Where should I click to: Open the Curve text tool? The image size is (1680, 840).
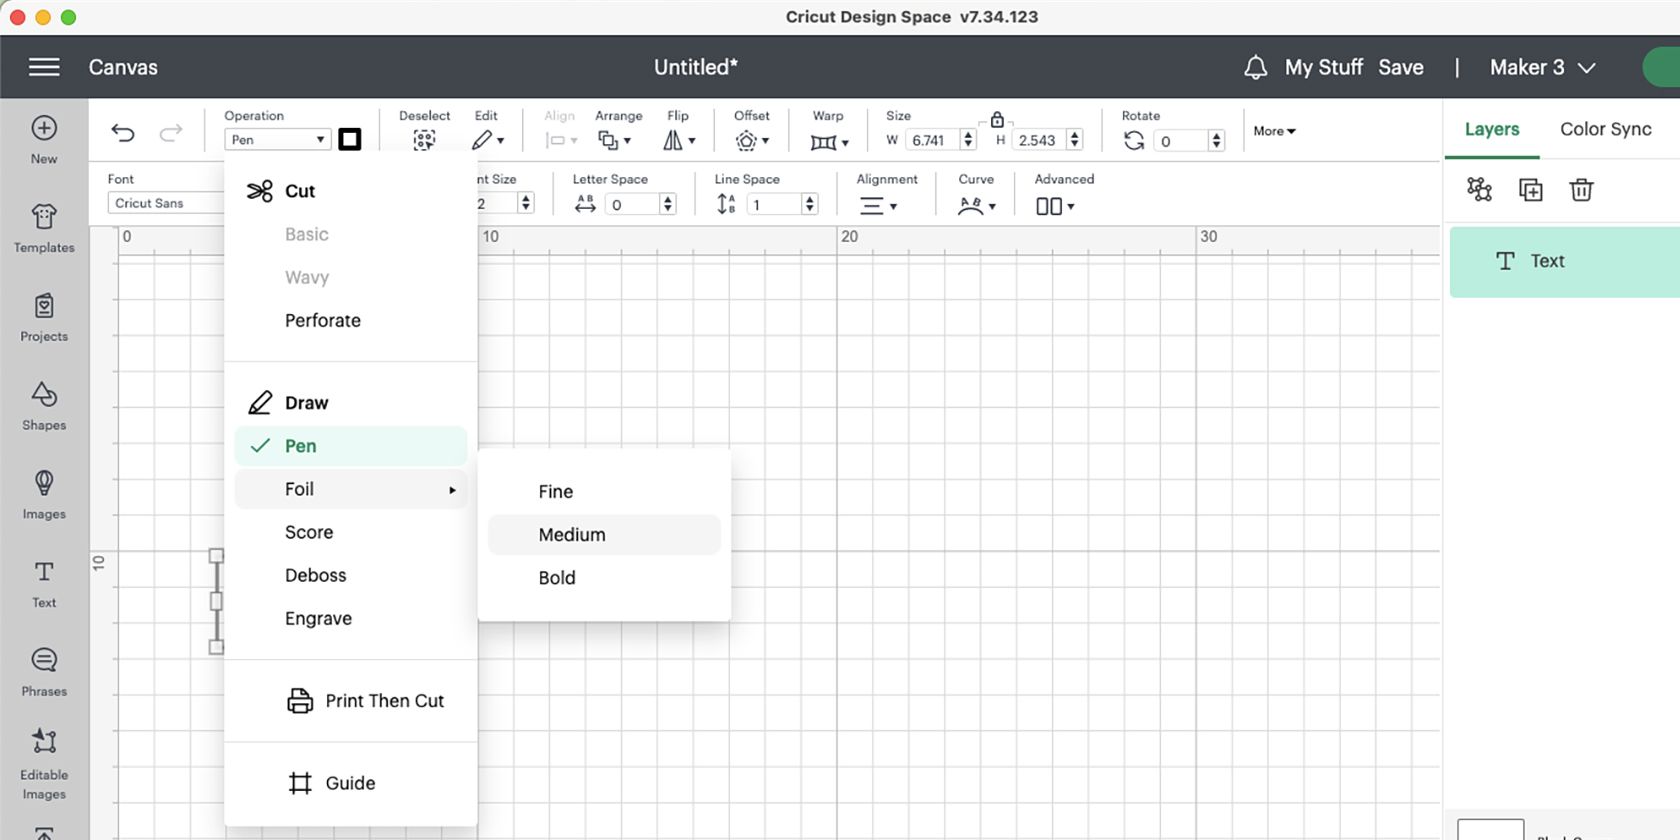tap(977, 206)
